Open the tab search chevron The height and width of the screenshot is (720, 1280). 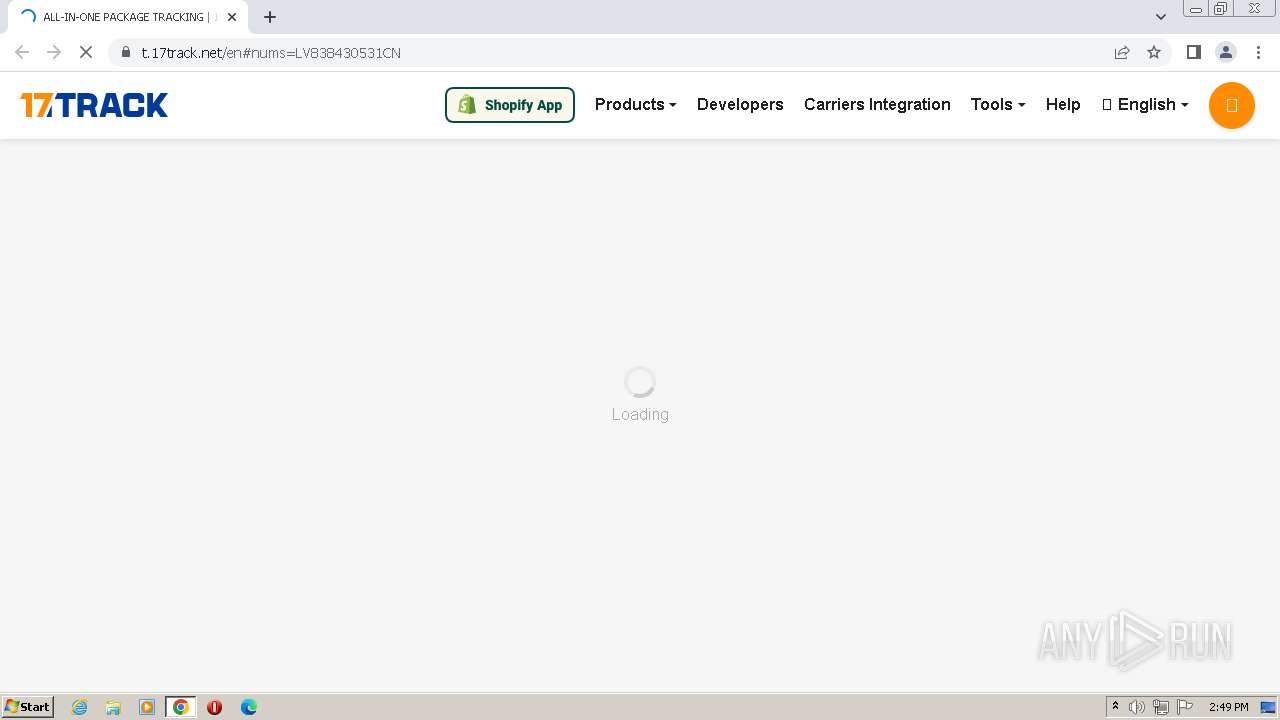tap(1161, 17)
